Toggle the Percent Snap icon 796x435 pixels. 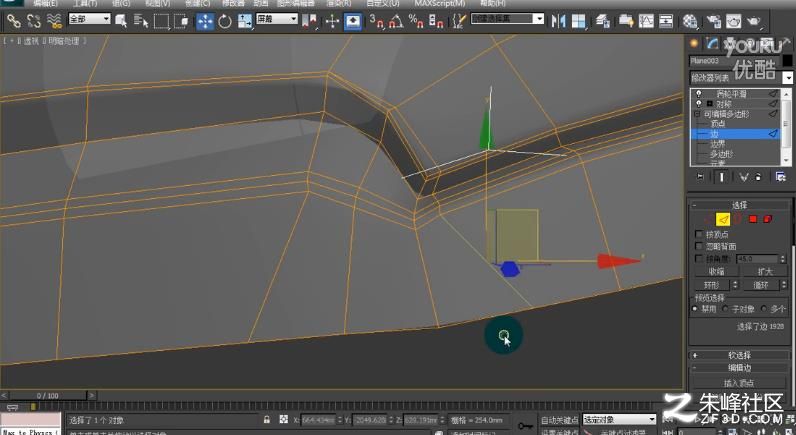pyautogui.click(x=416, y=21)
